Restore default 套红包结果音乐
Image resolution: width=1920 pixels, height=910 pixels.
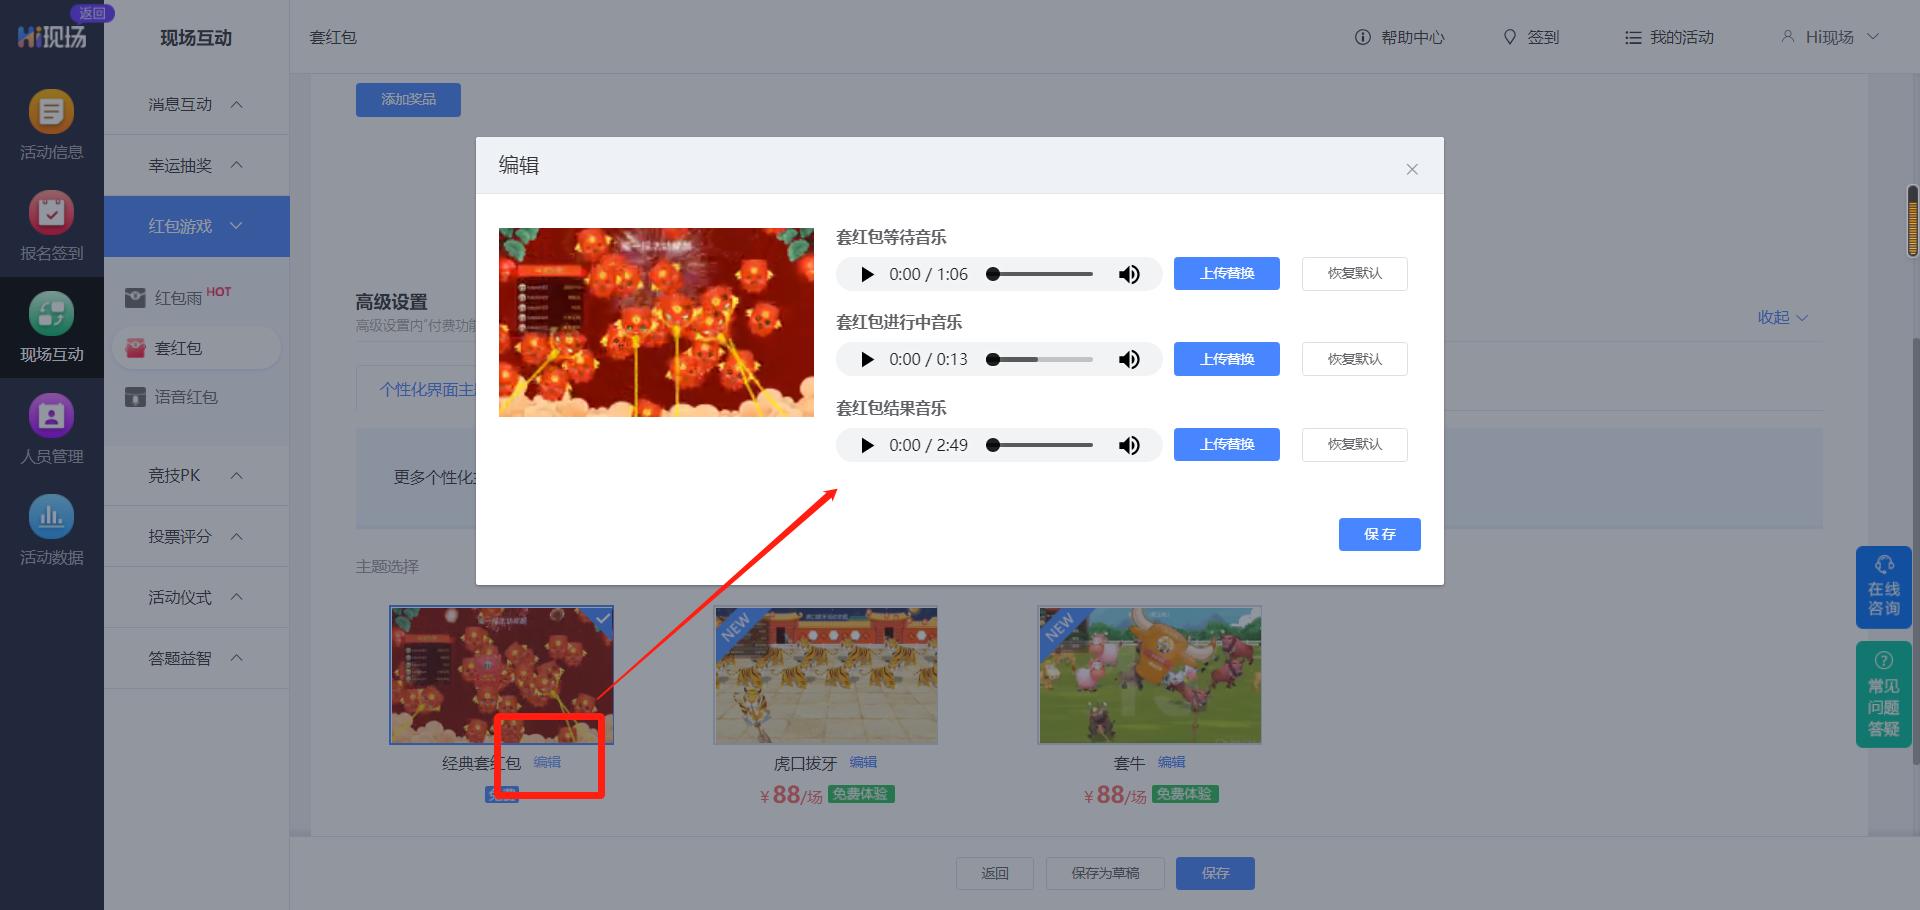[1354, 444]
